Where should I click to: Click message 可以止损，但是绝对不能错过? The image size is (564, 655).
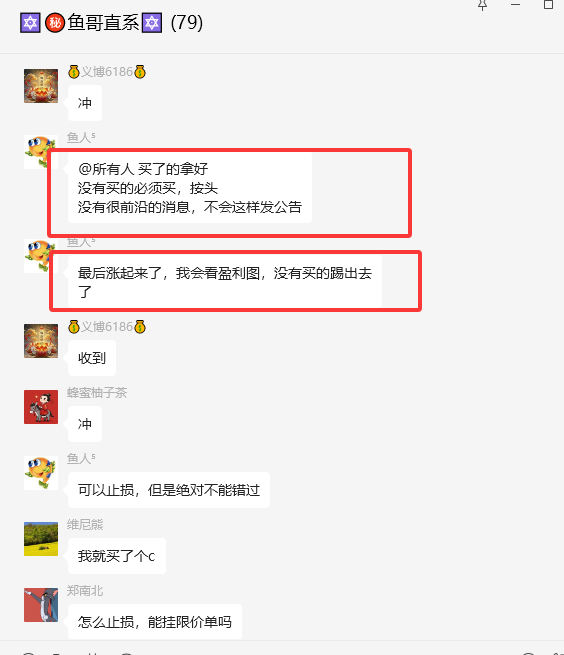click(x=169, y=490)
